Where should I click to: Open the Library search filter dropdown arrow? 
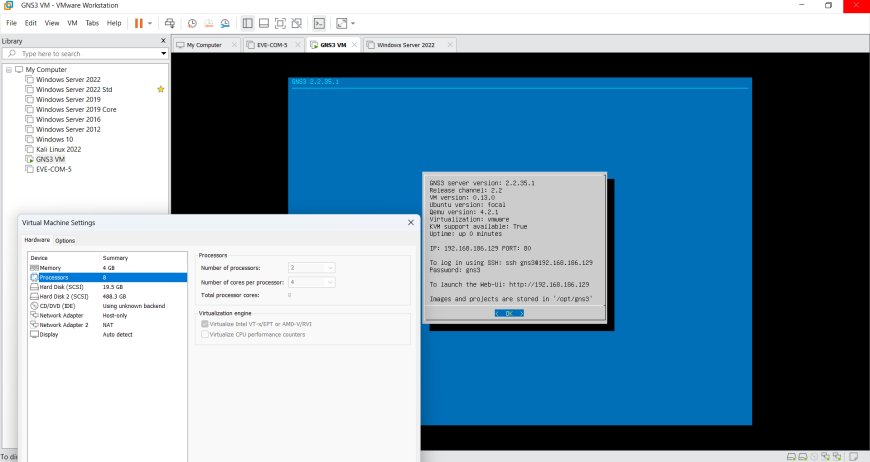pyautogui.click(x=164, y=54)
